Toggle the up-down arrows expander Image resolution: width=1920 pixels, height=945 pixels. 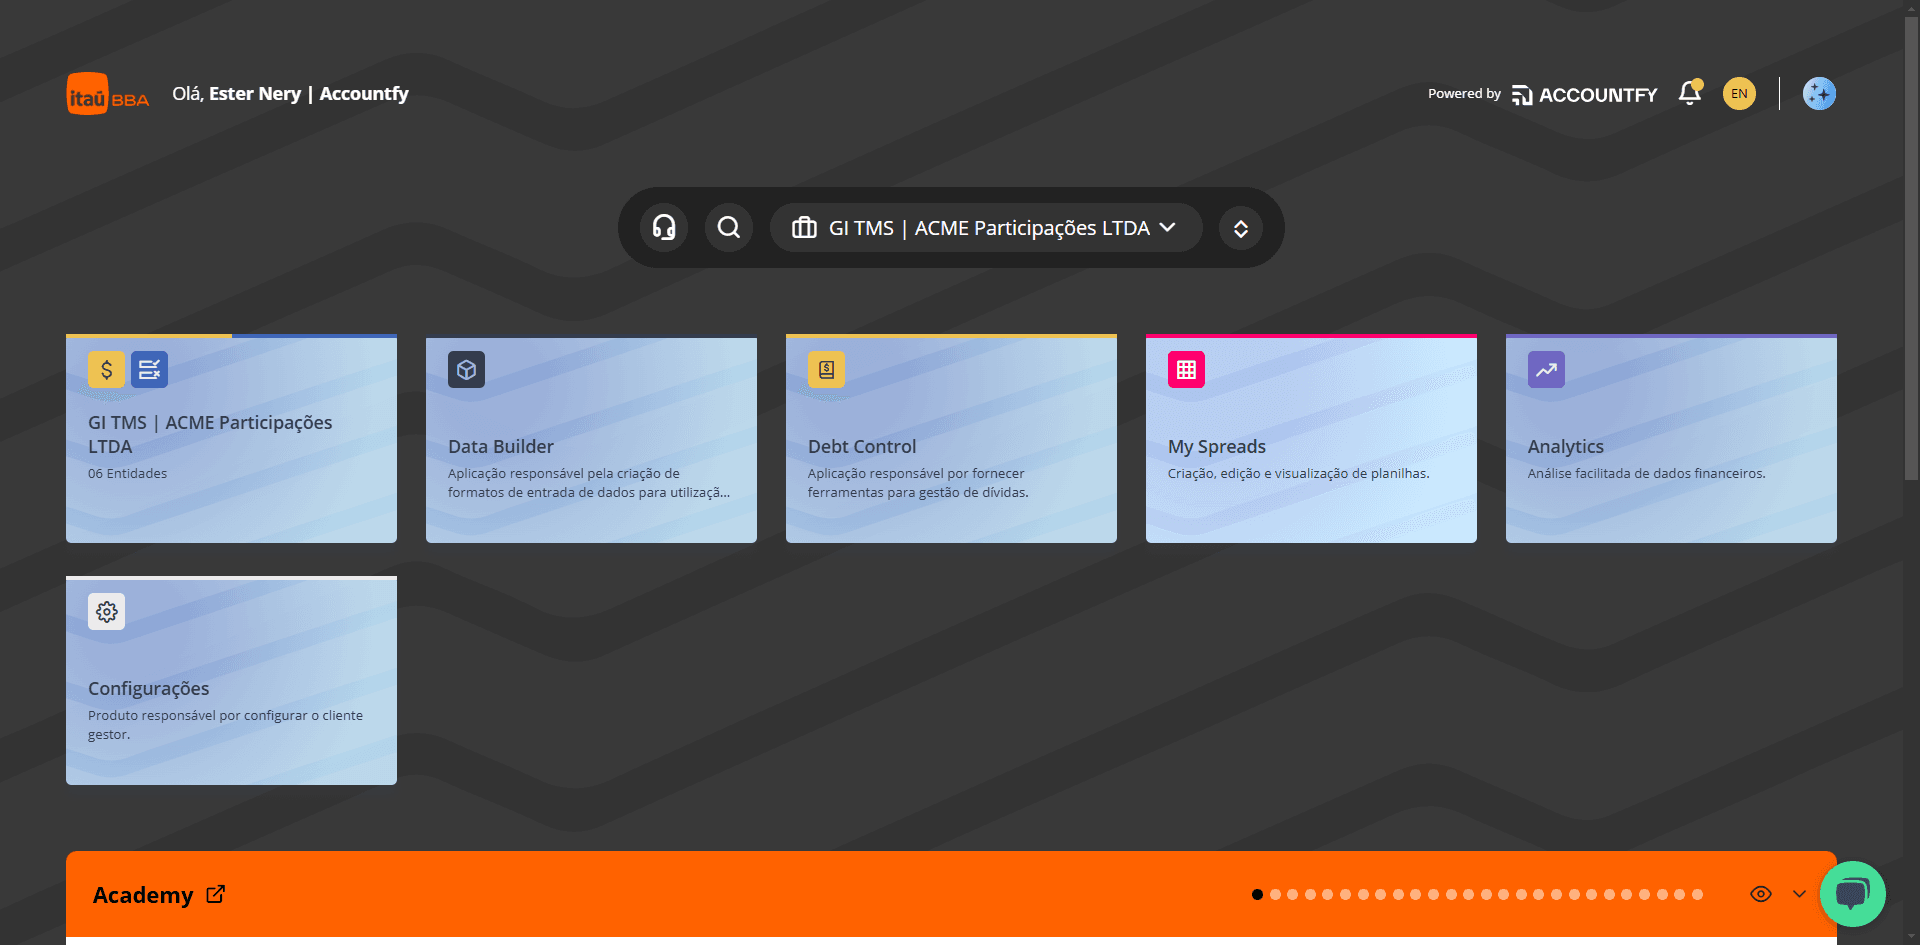pyautogui.click(x=1240, y=229)
